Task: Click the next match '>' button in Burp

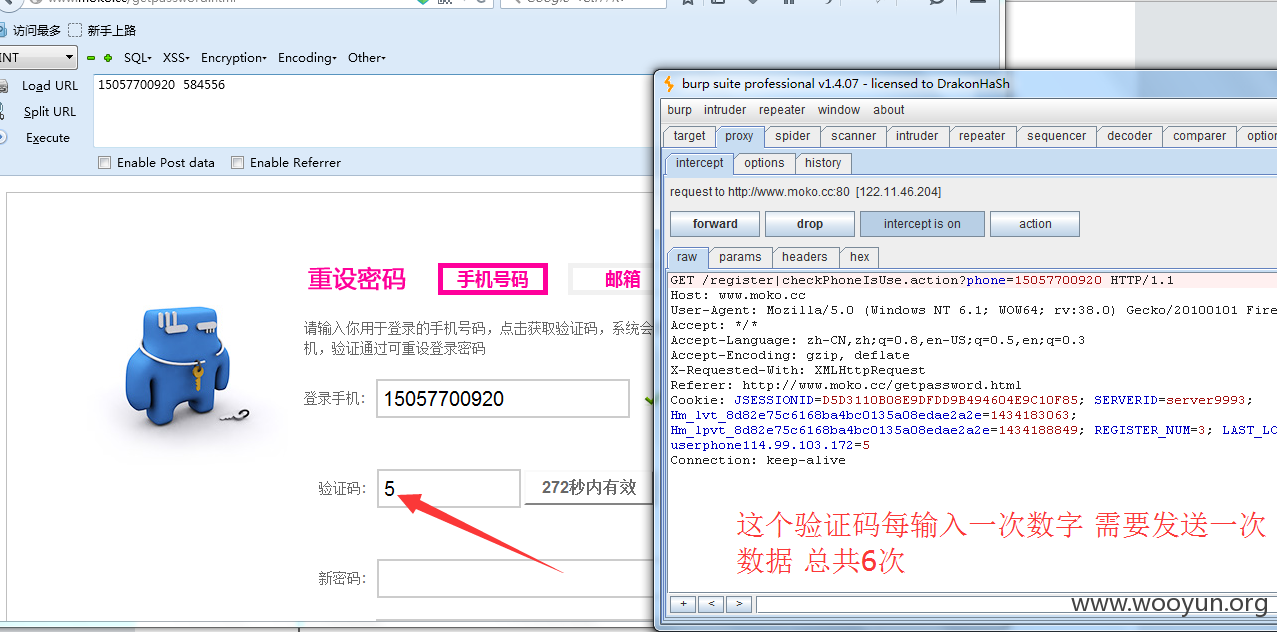Action: coord(739,604)
